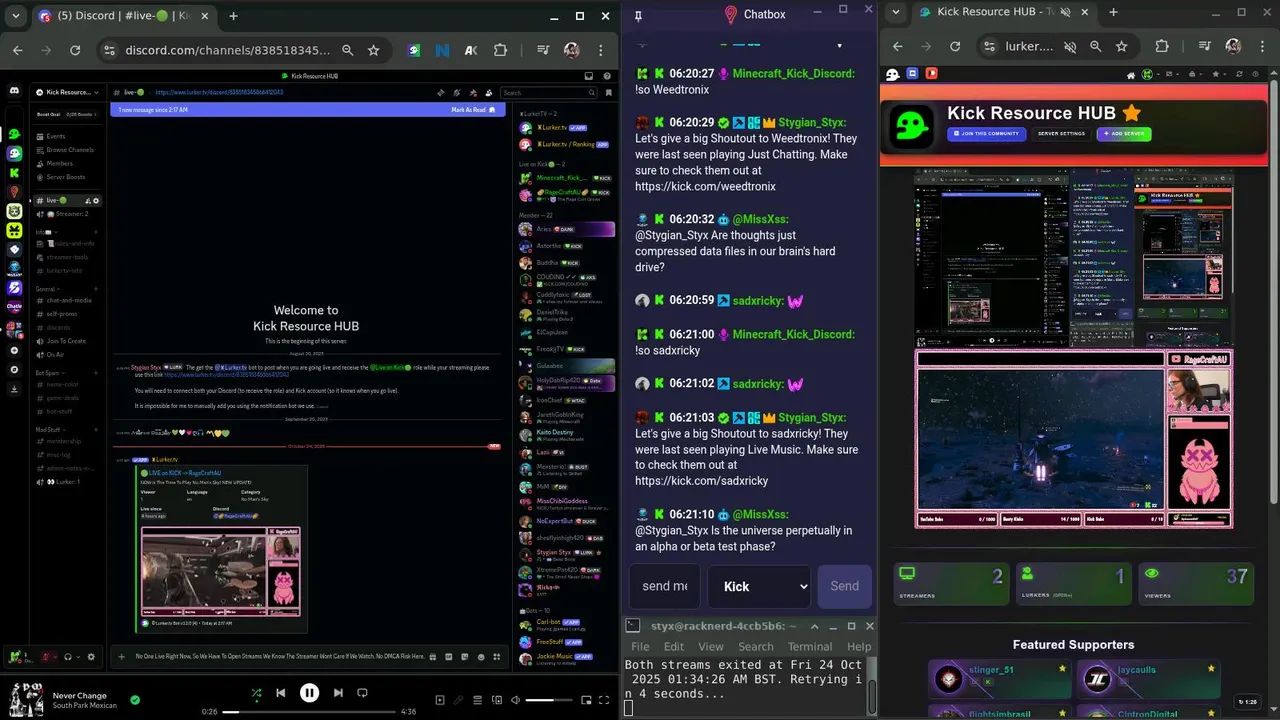Open miniplayer icon in music player
The width and height of the screenshot is (1280, 720).
(x=586, y=700)
